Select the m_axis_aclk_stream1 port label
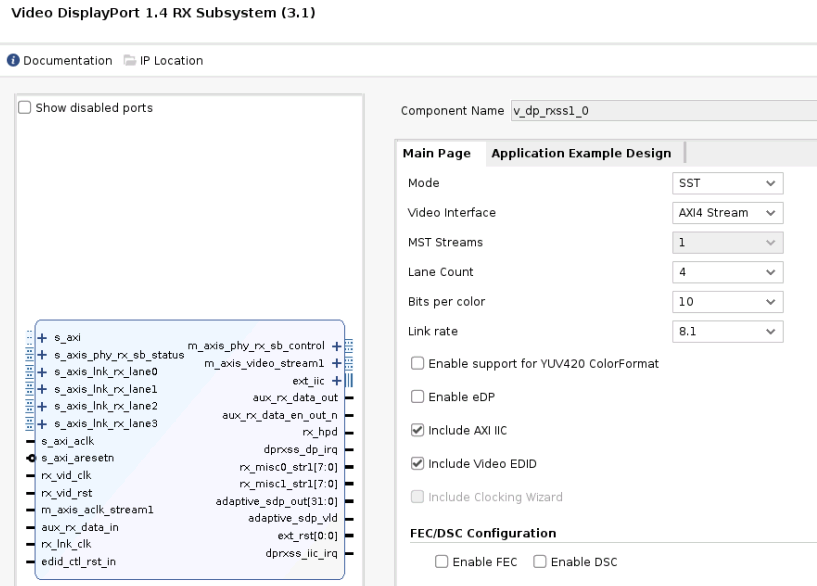The image size is (817, 586). pos(97,510)
